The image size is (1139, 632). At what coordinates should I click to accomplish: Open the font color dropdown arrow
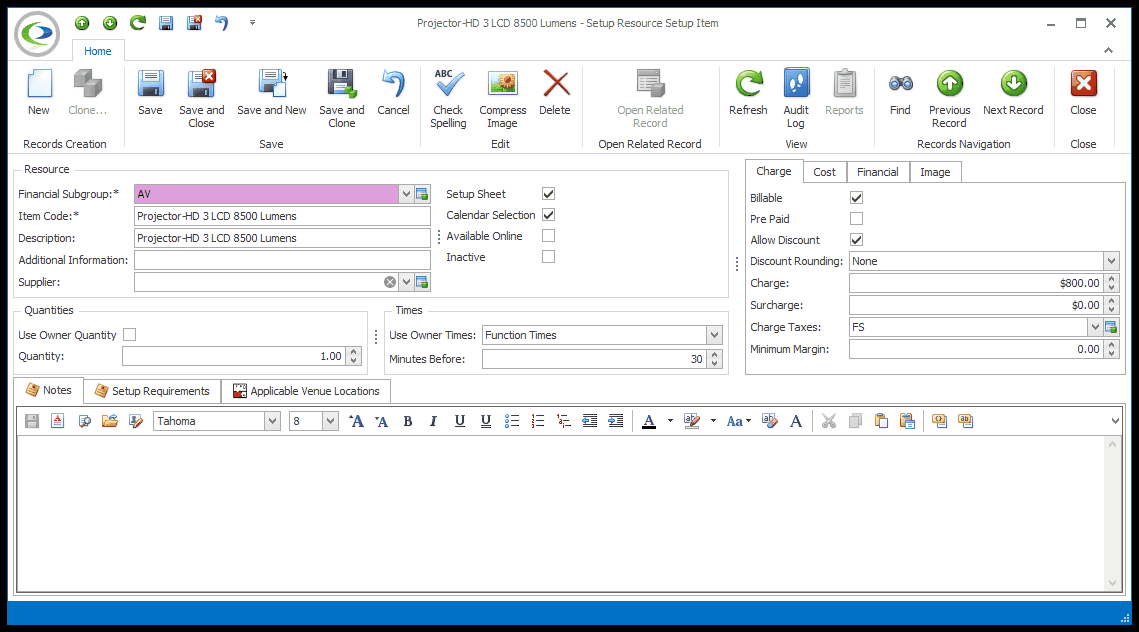pos(670,421)
